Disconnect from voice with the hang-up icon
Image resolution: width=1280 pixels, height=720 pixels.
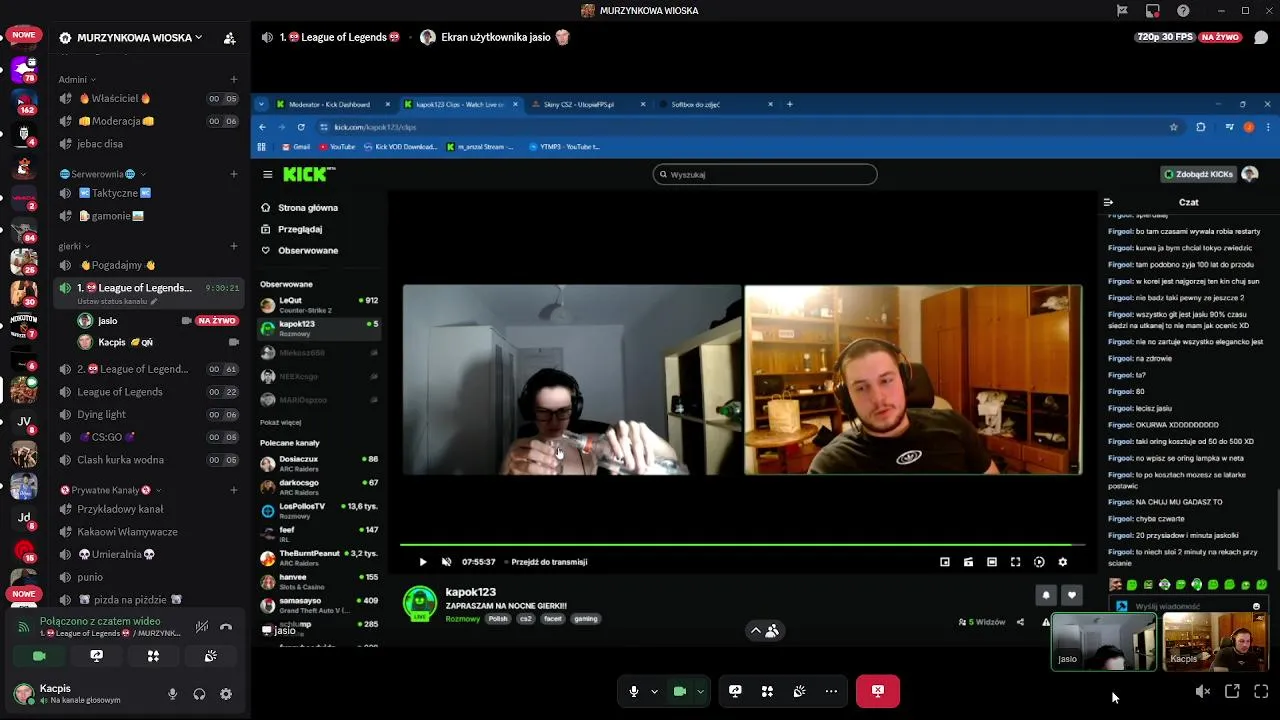tap(226, 627)
